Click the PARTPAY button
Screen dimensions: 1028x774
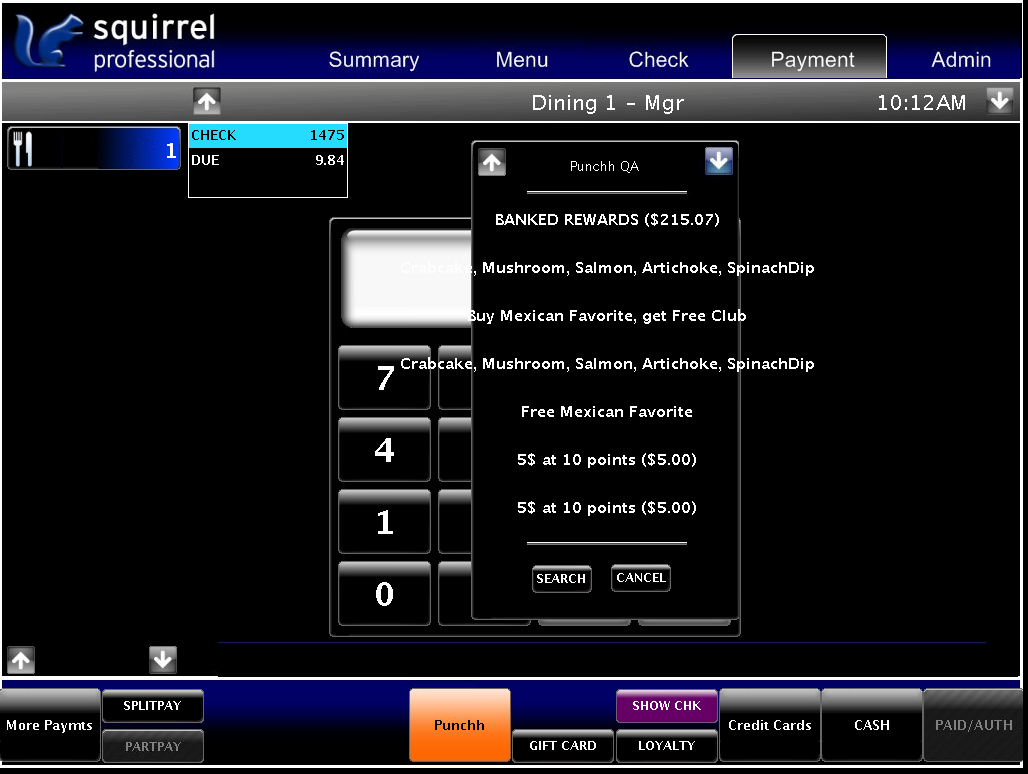(153, 746)
